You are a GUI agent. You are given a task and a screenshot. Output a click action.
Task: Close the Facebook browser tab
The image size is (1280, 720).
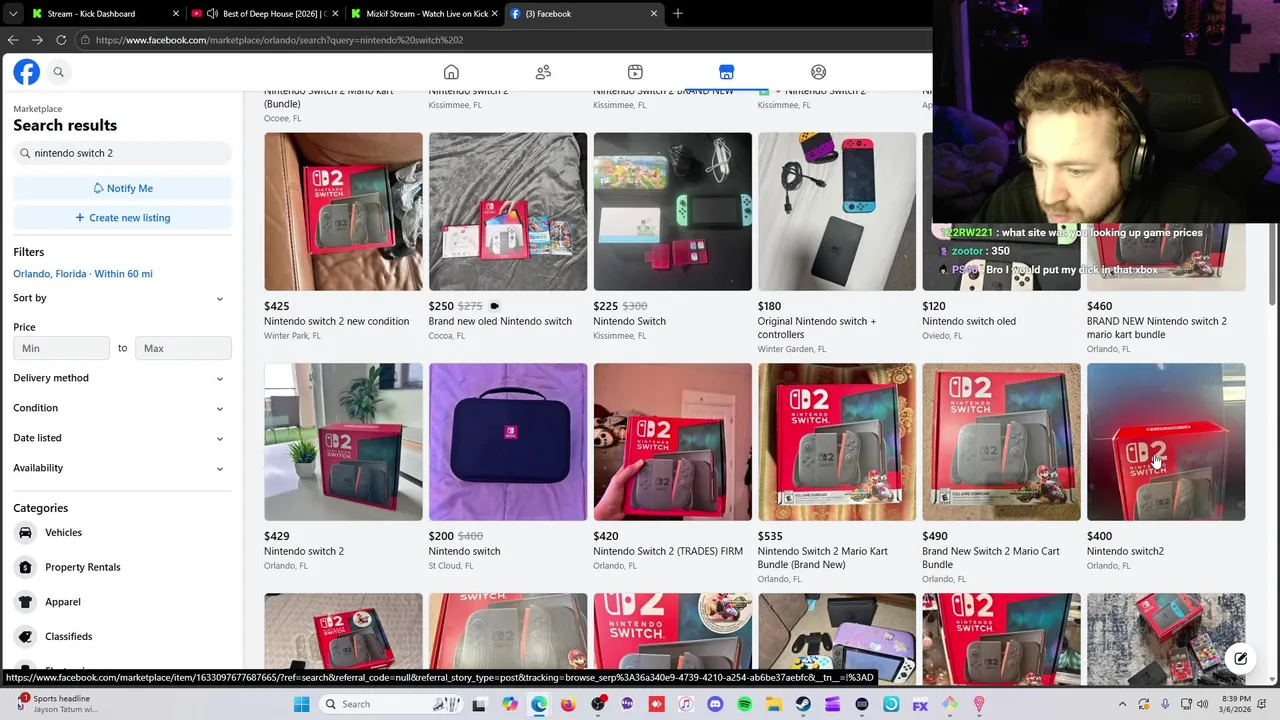(x=654, y=13)
